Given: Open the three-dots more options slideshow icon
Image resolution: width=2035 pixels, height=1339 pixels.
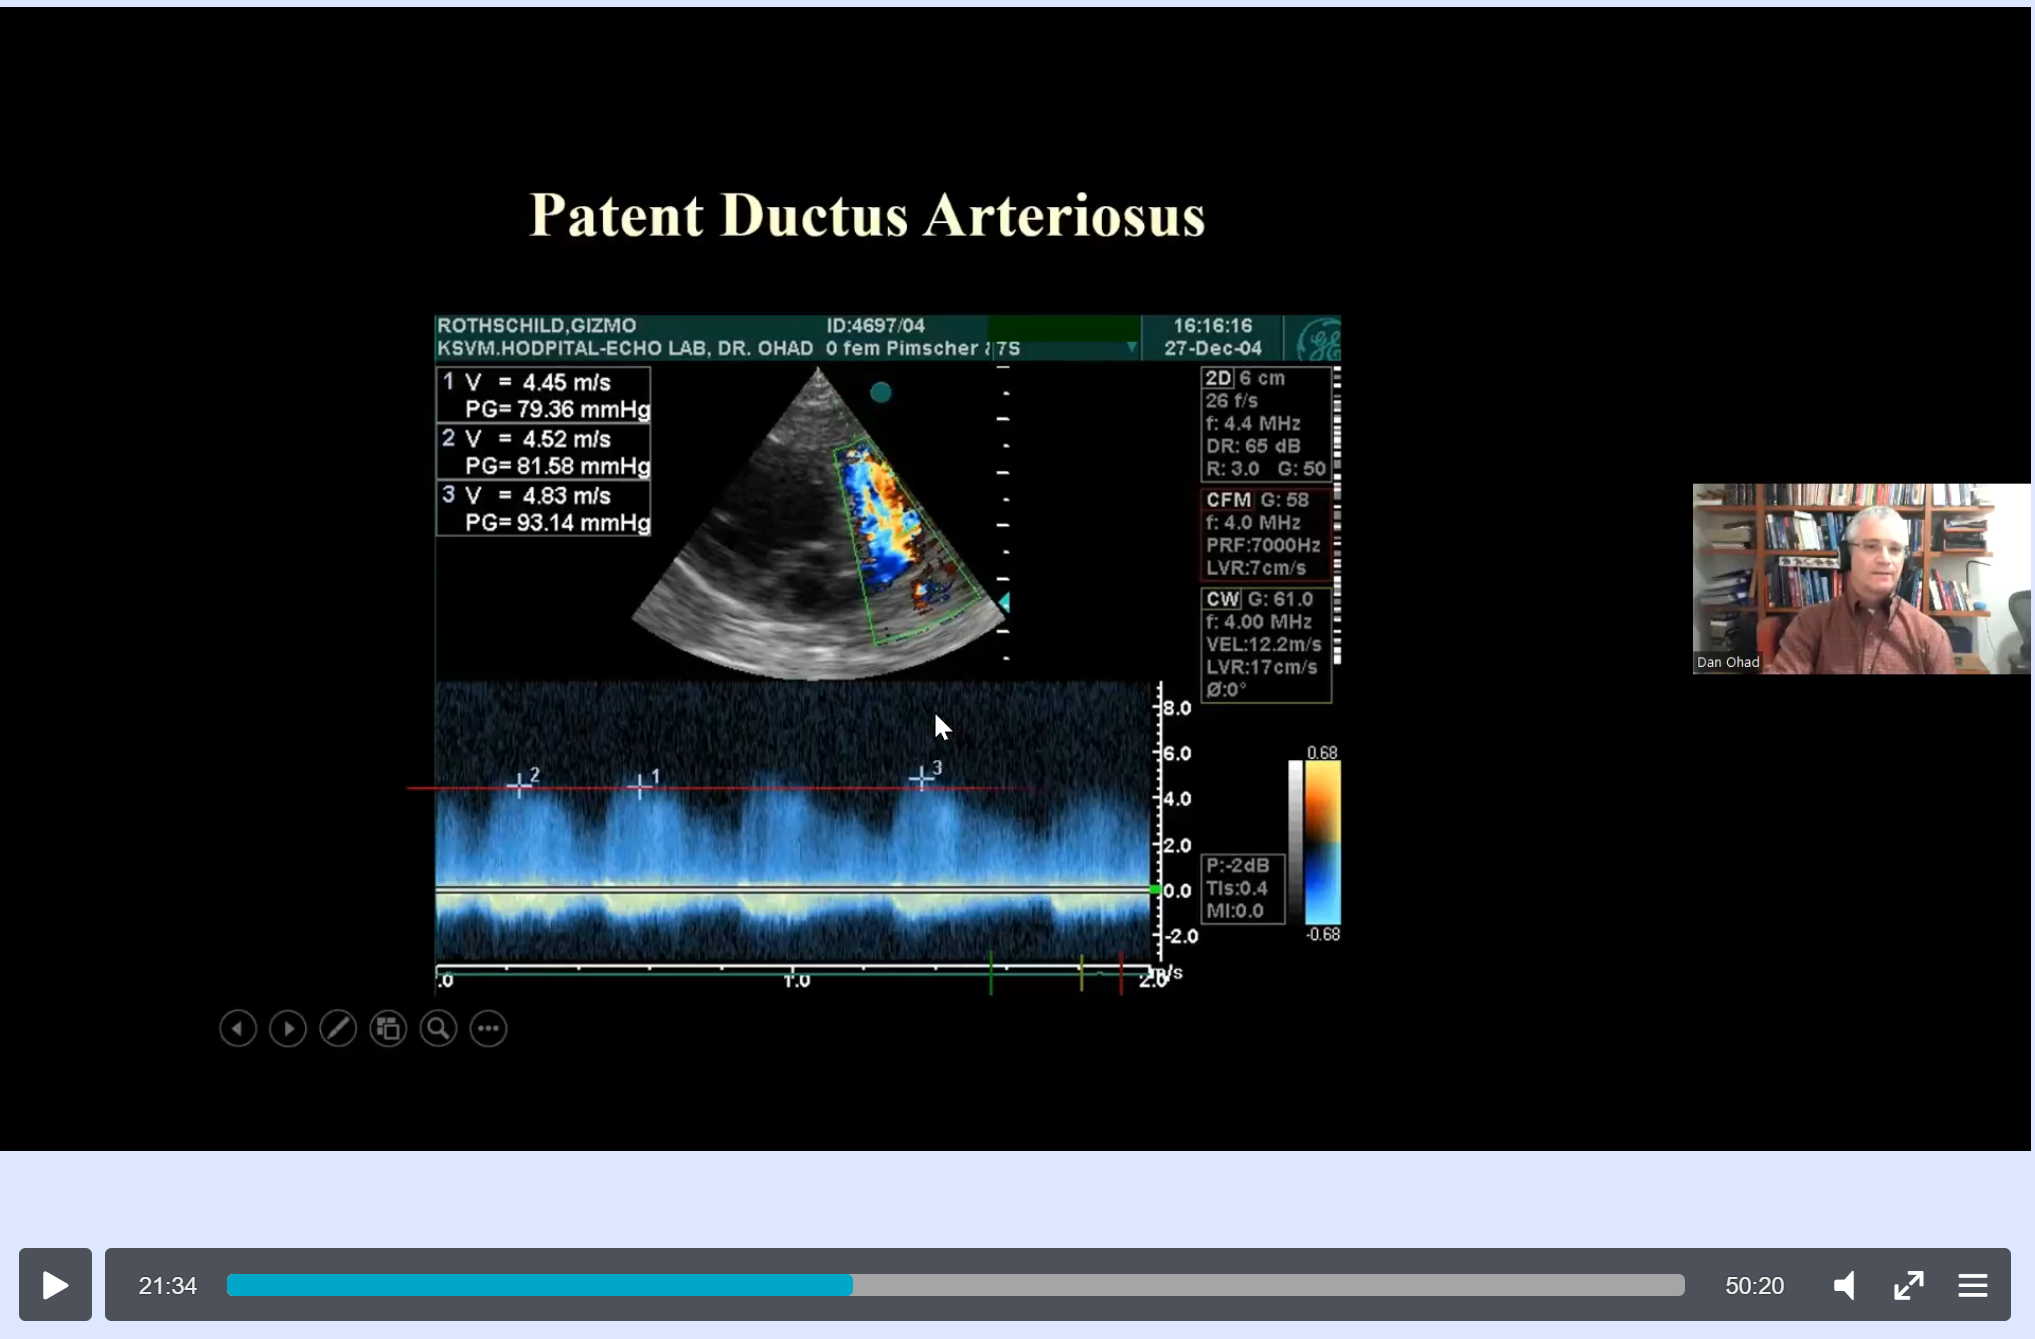Looking at the screenshot, I should (488, 1028).
